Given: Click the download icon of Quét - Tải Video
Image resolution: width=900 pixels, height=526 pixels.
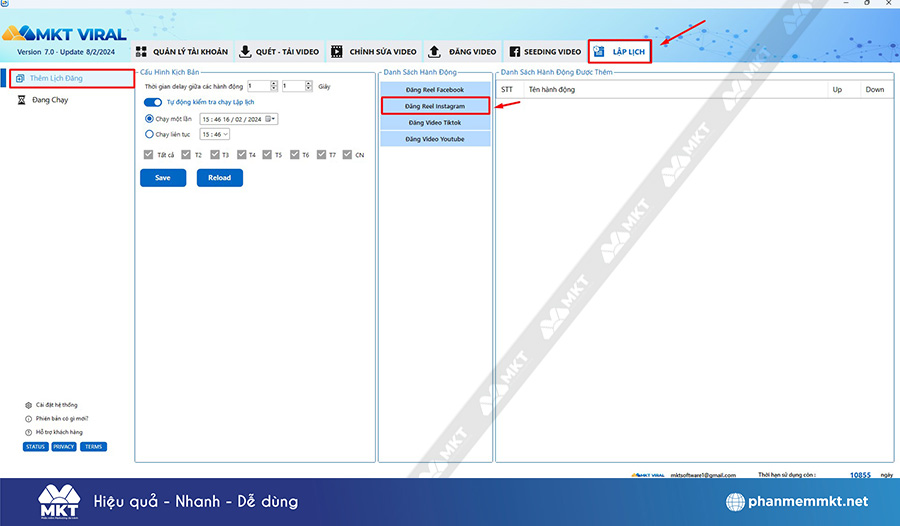Looking at the screenshot, I should pyautogui.click(x=245, y=52).
